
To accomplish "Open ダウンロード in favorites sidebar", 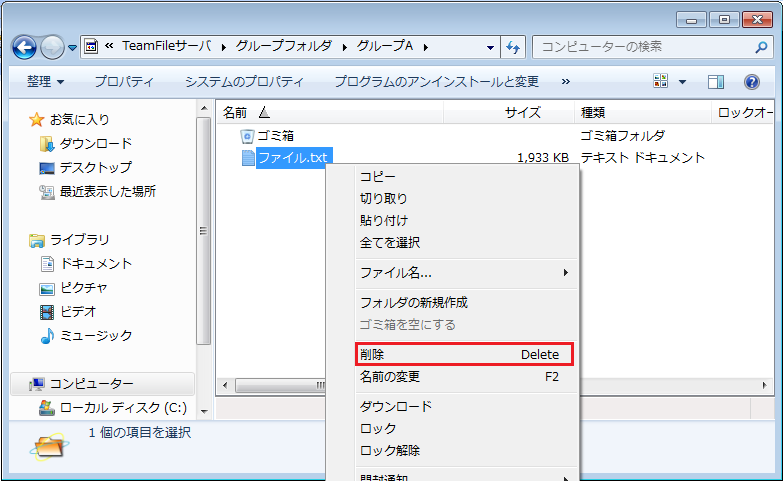I will coord(95,143).
